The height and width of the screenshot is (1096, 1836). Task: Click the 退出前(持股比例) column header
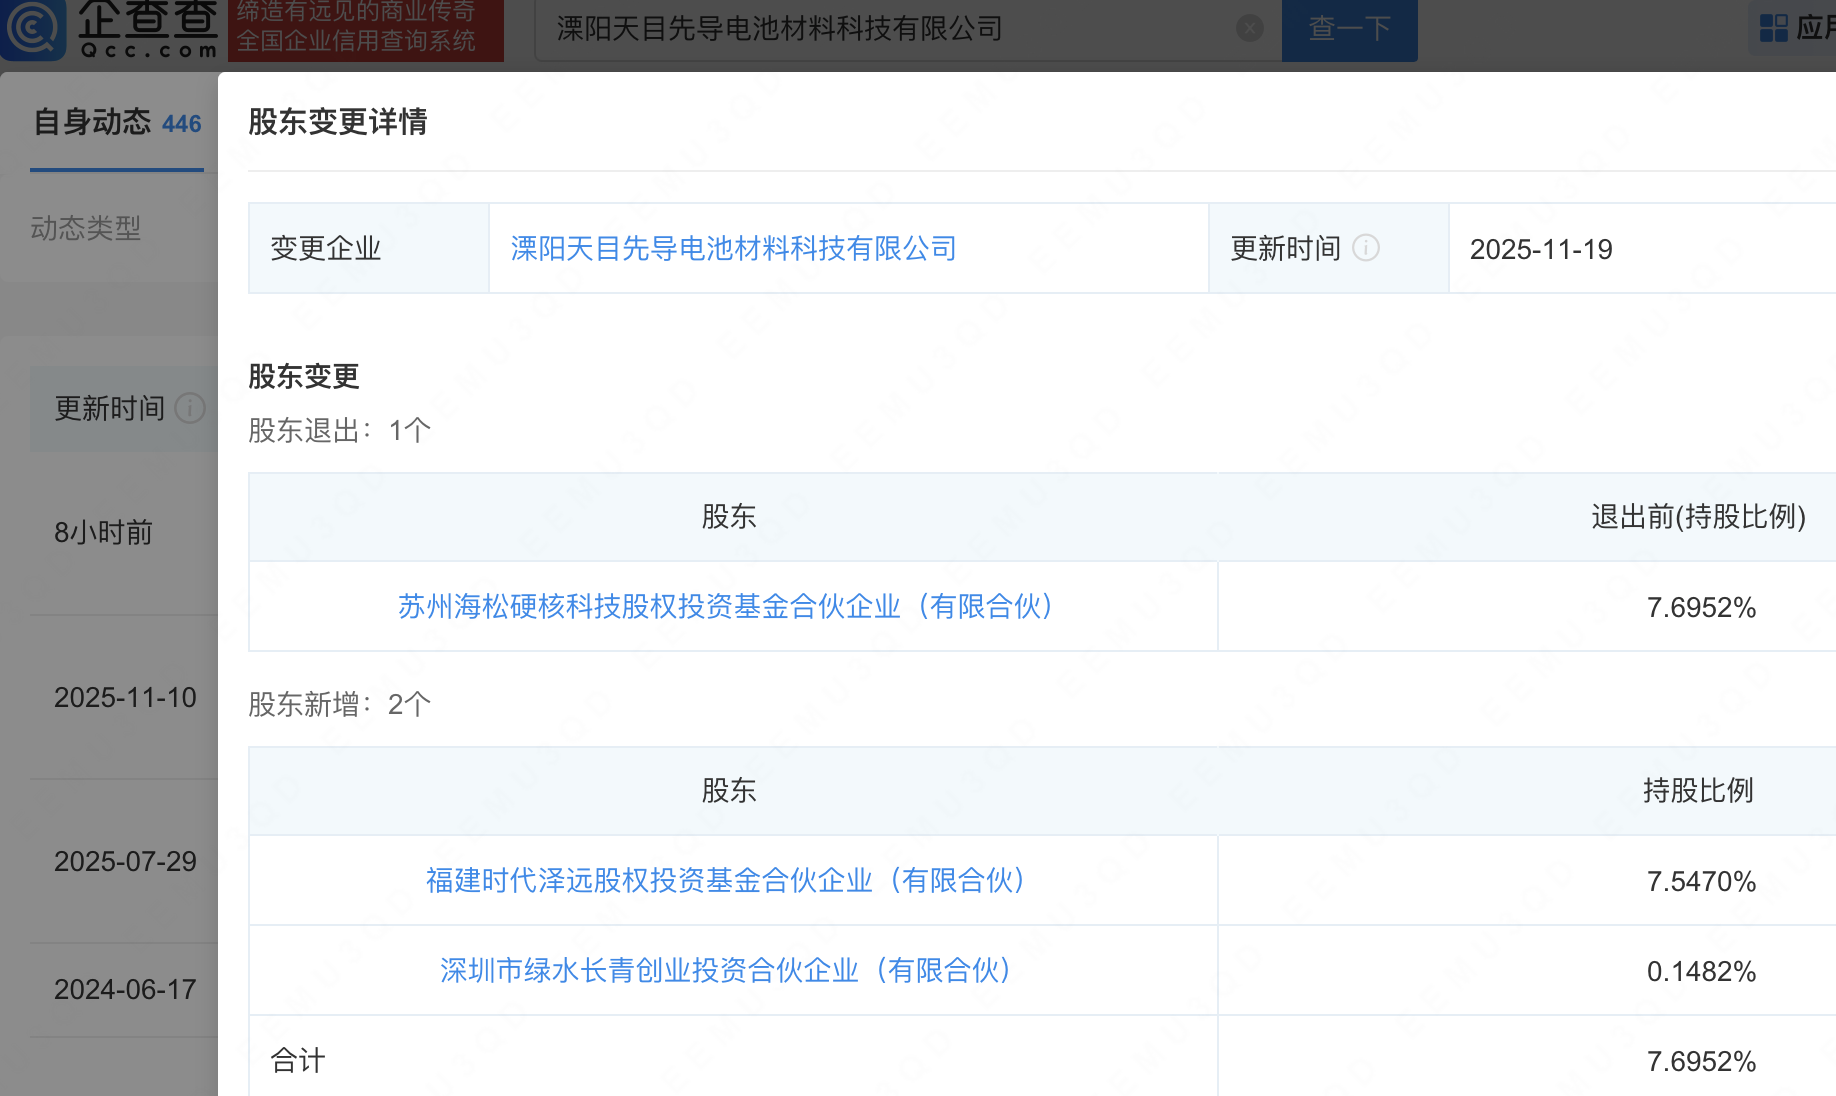click(1698, 516)
